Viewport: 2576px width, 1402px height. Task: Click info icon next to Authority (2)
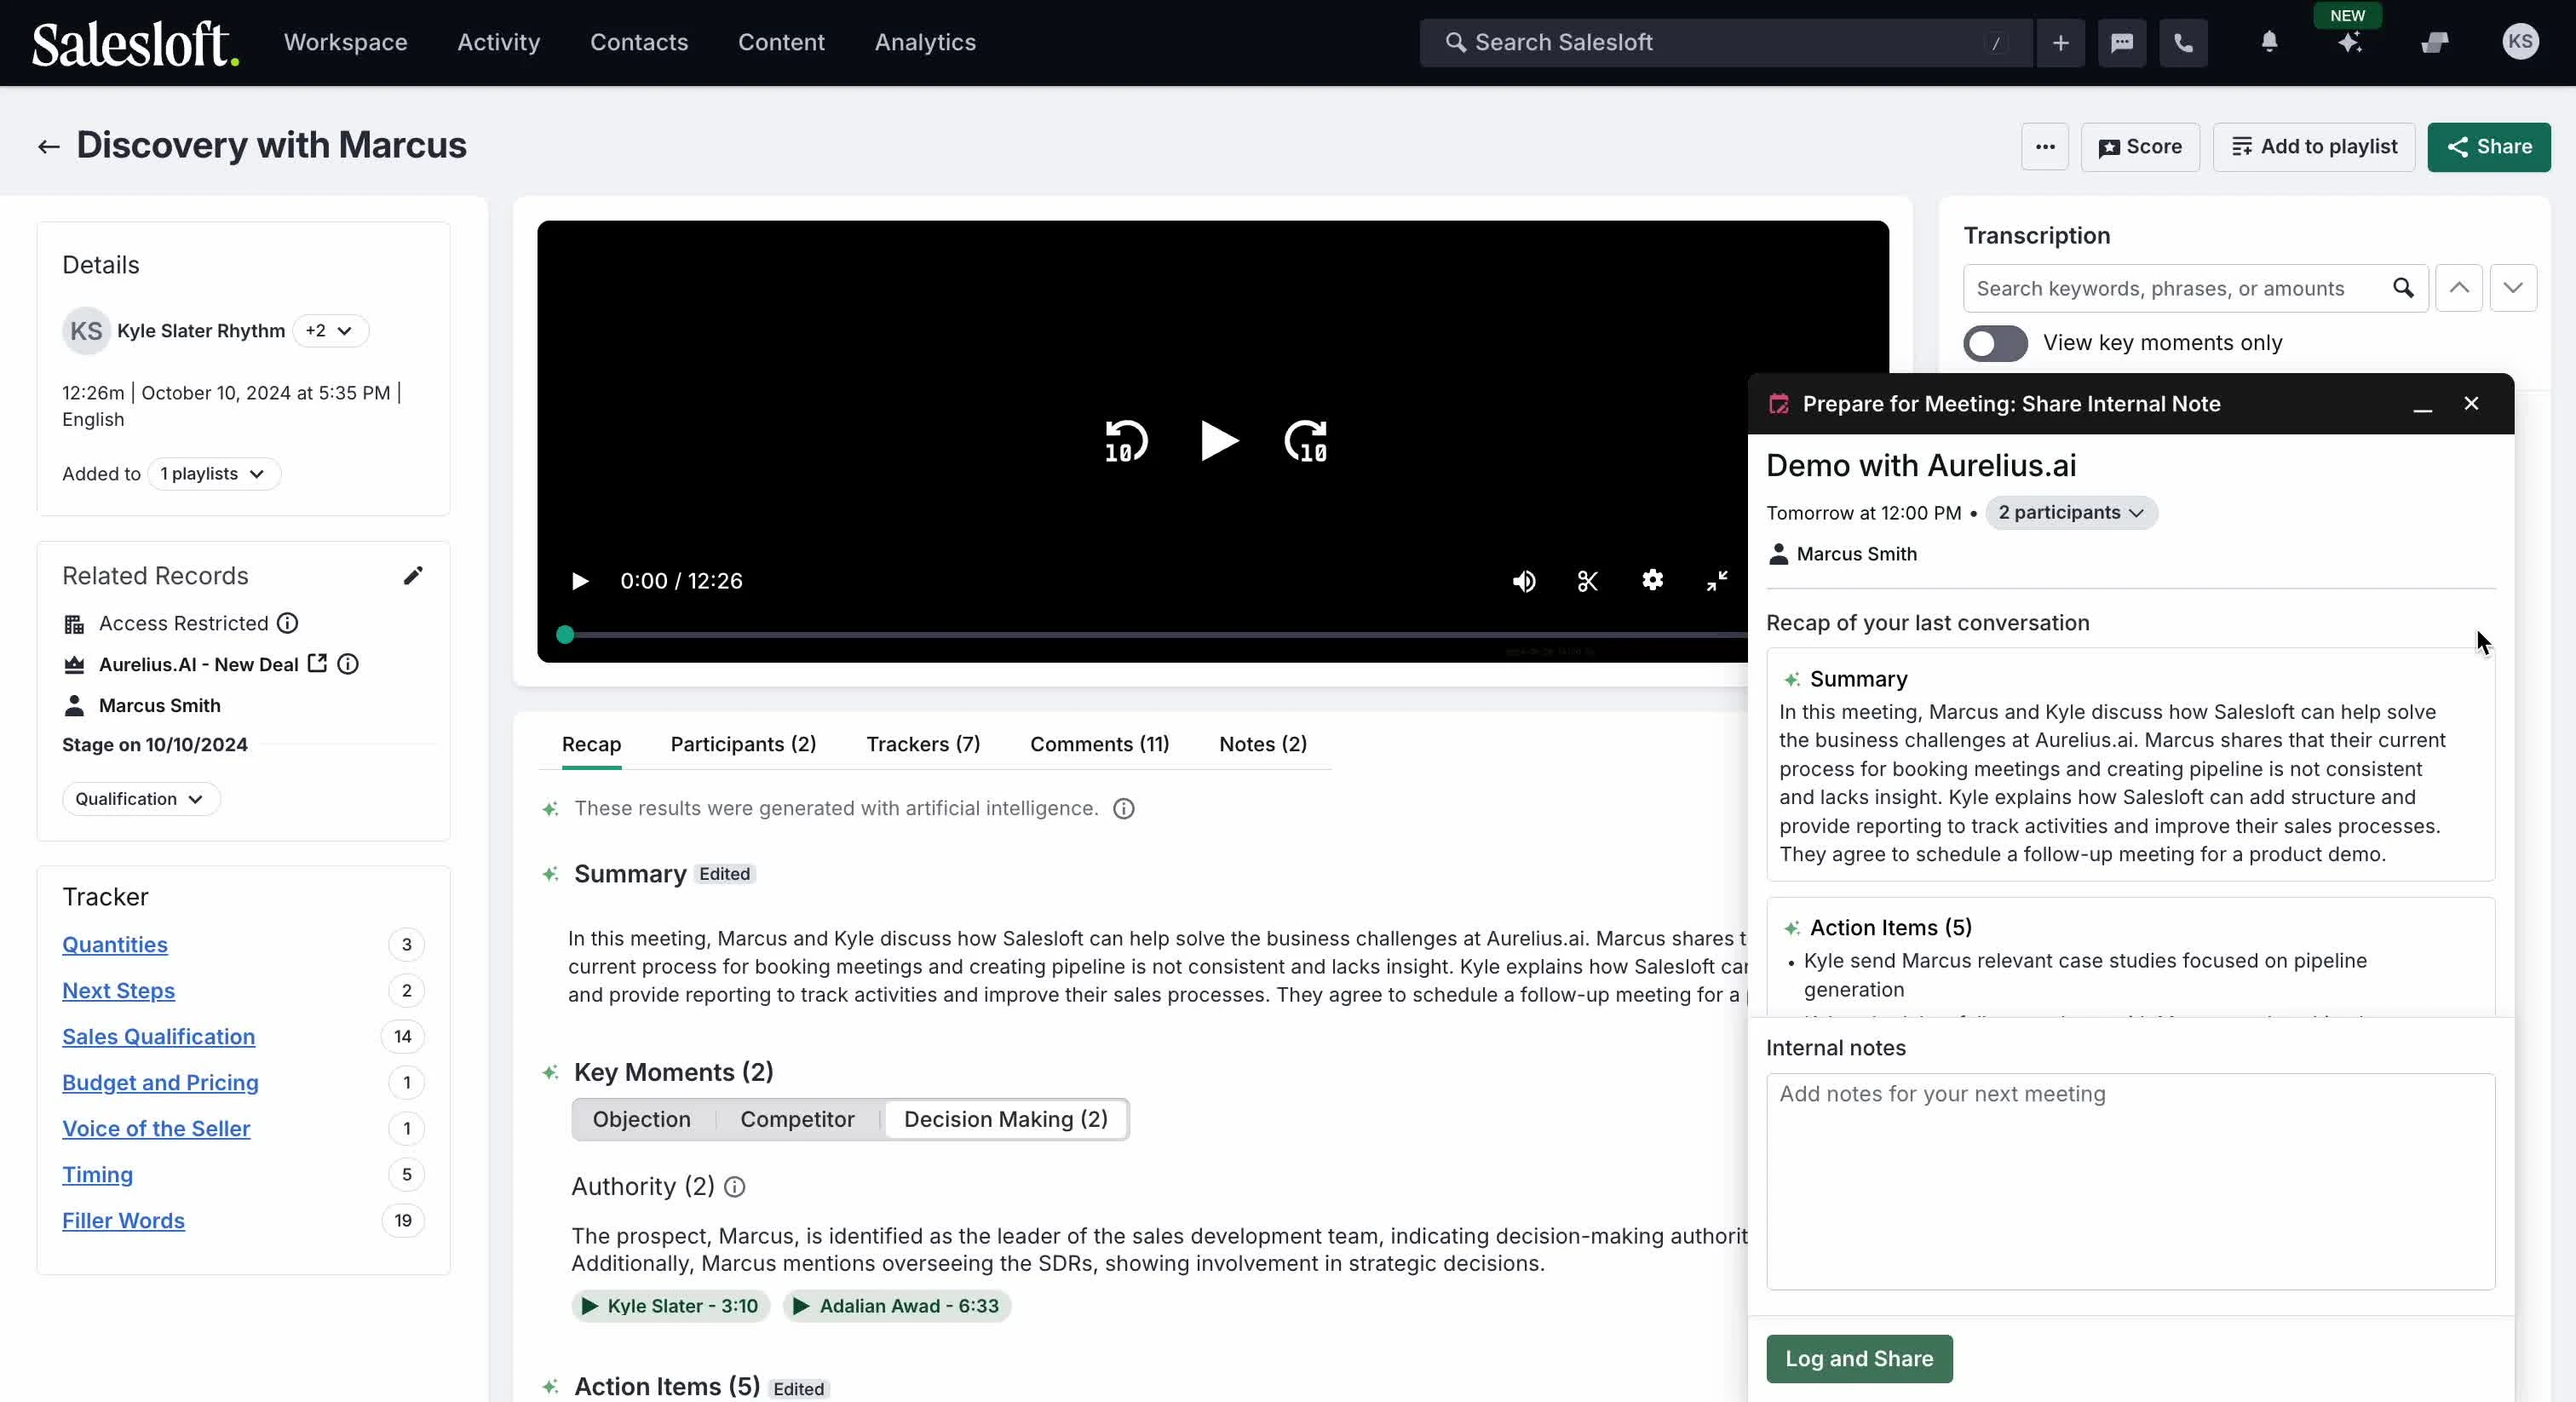(735, 1187)
